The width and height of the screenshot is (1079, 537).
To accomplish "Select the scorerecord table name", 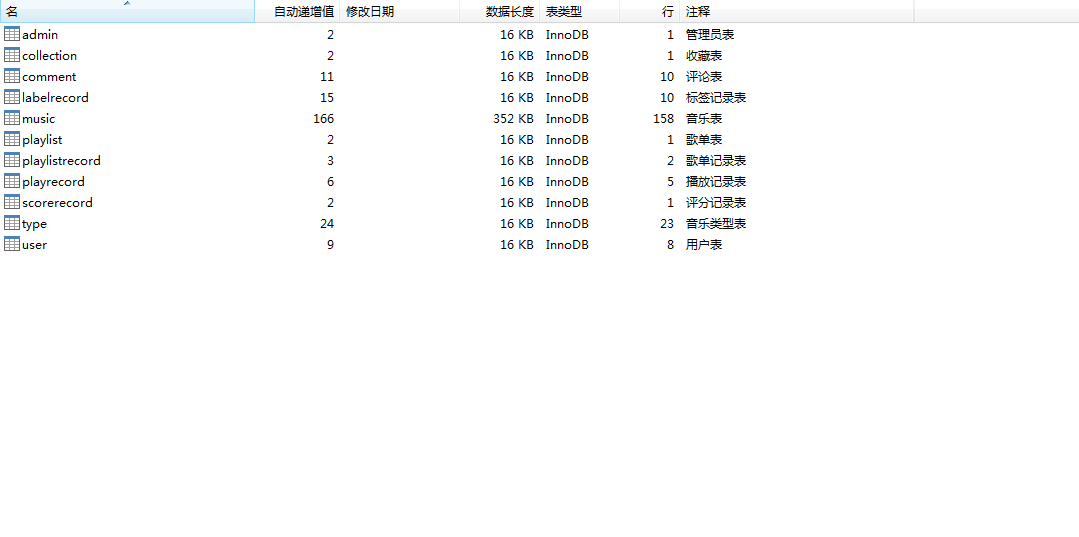I will (x=57, y=203).
